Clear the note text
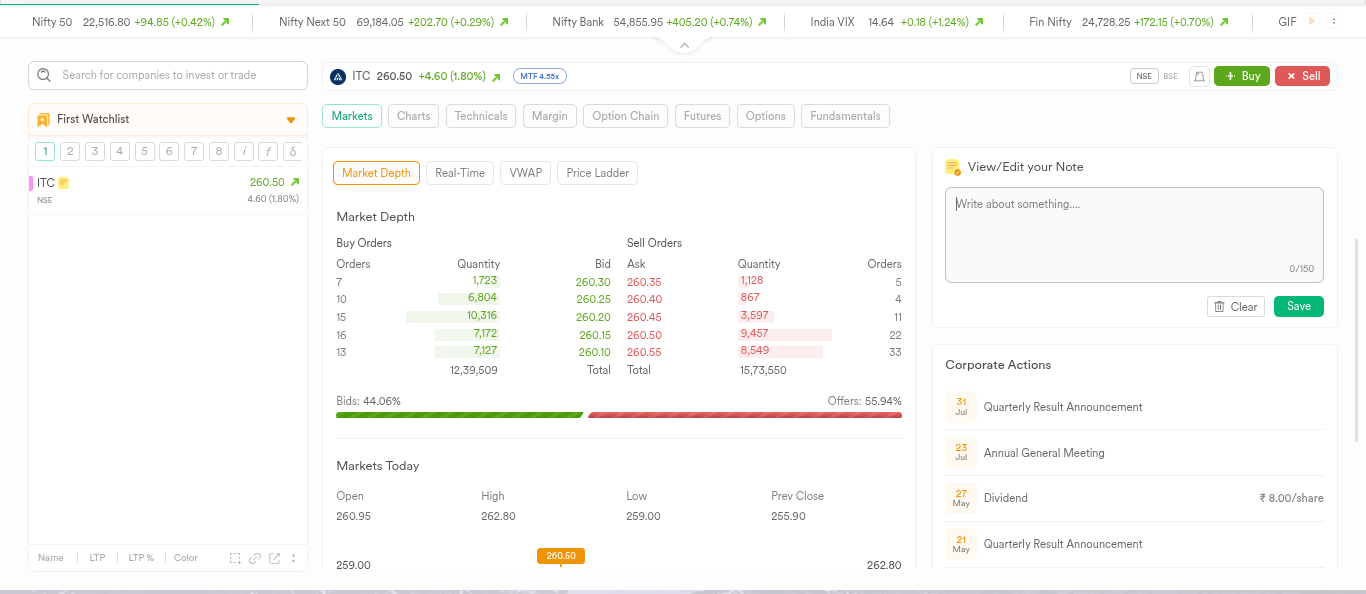The image size is (1366, 594). [x=1236, y=306]
